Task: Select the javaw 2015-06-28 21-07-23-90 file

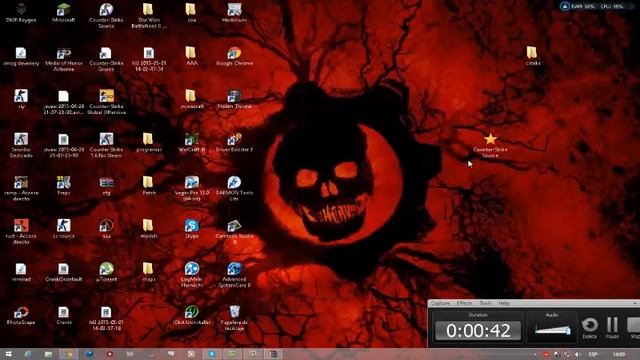Action: coord(64,145)
